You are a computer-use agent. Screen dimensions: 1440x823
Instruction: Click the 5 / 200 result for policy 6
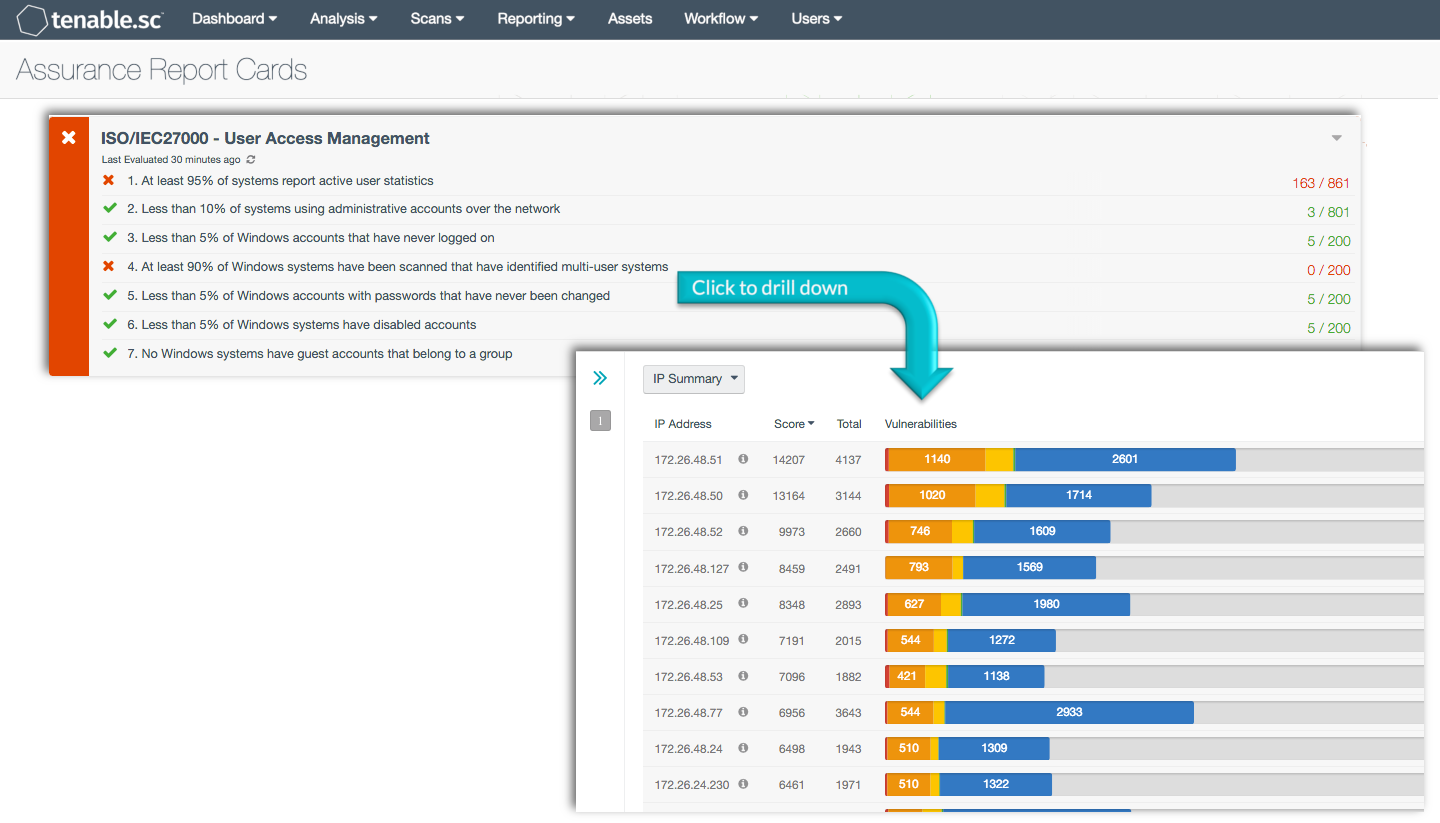[x=1328, y=328]
